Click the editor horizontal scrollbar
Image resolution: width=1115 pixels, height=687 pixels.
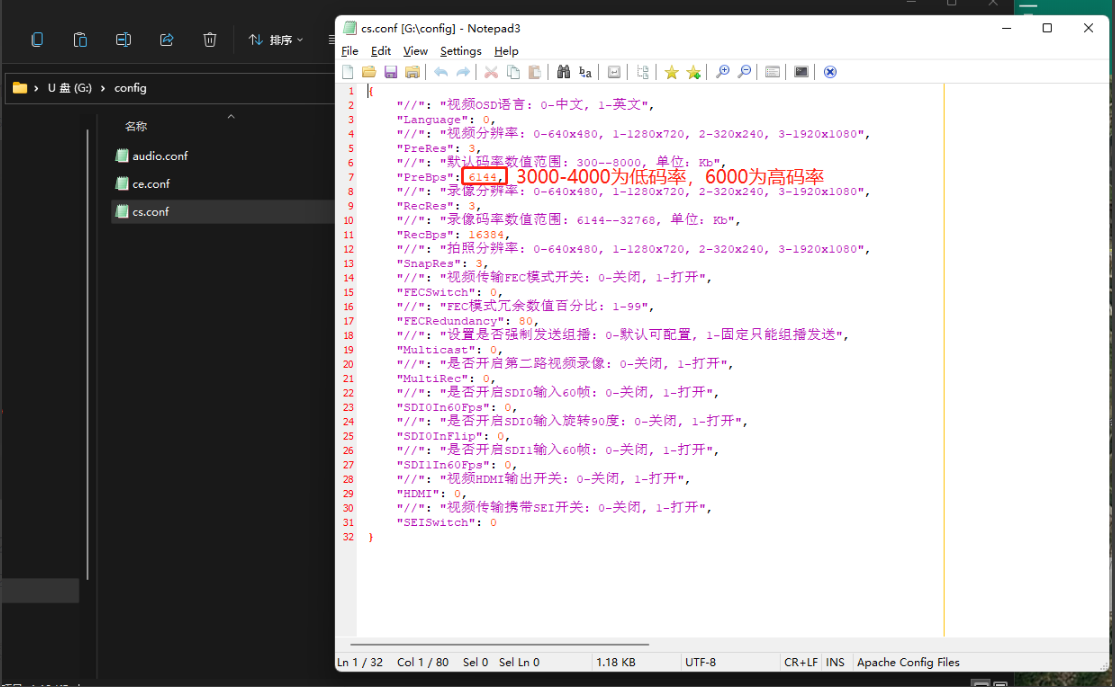tap(499, 644)
